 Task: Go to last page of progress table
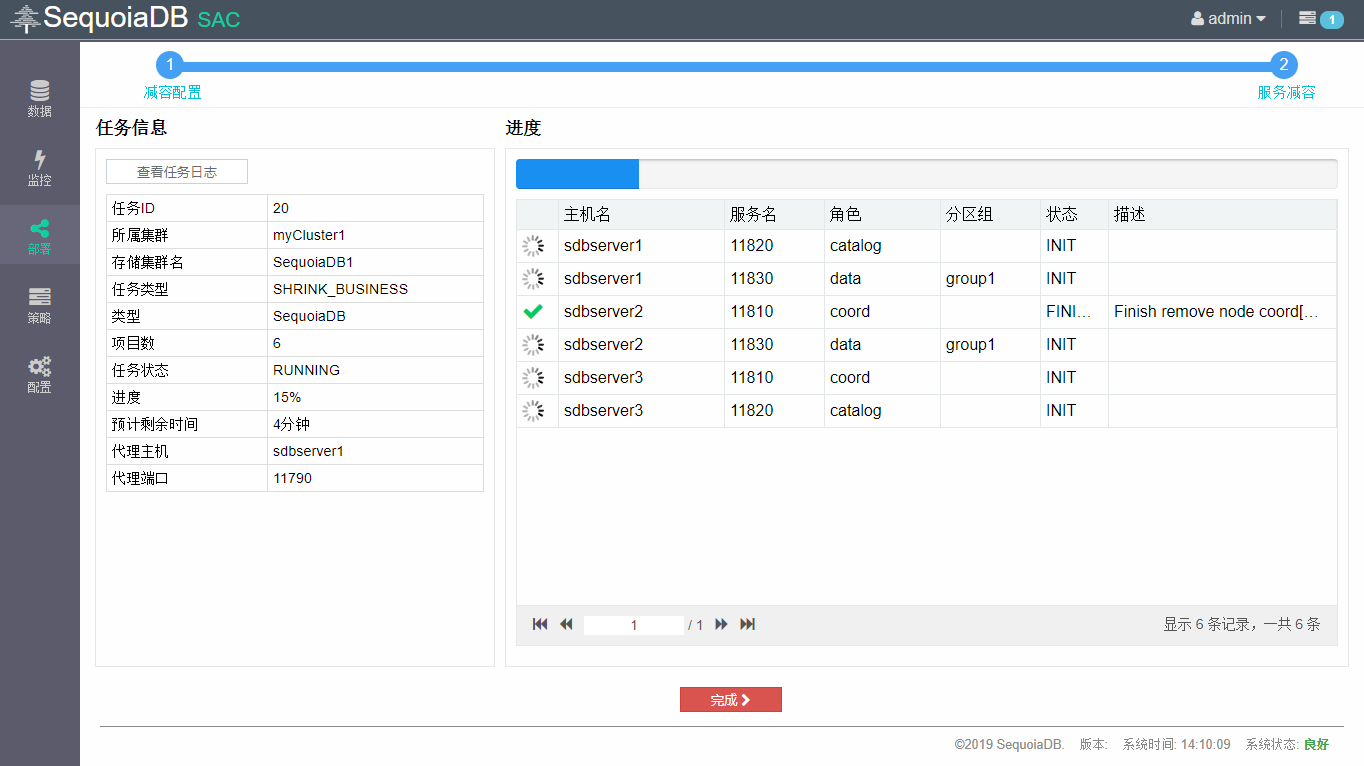747,624
